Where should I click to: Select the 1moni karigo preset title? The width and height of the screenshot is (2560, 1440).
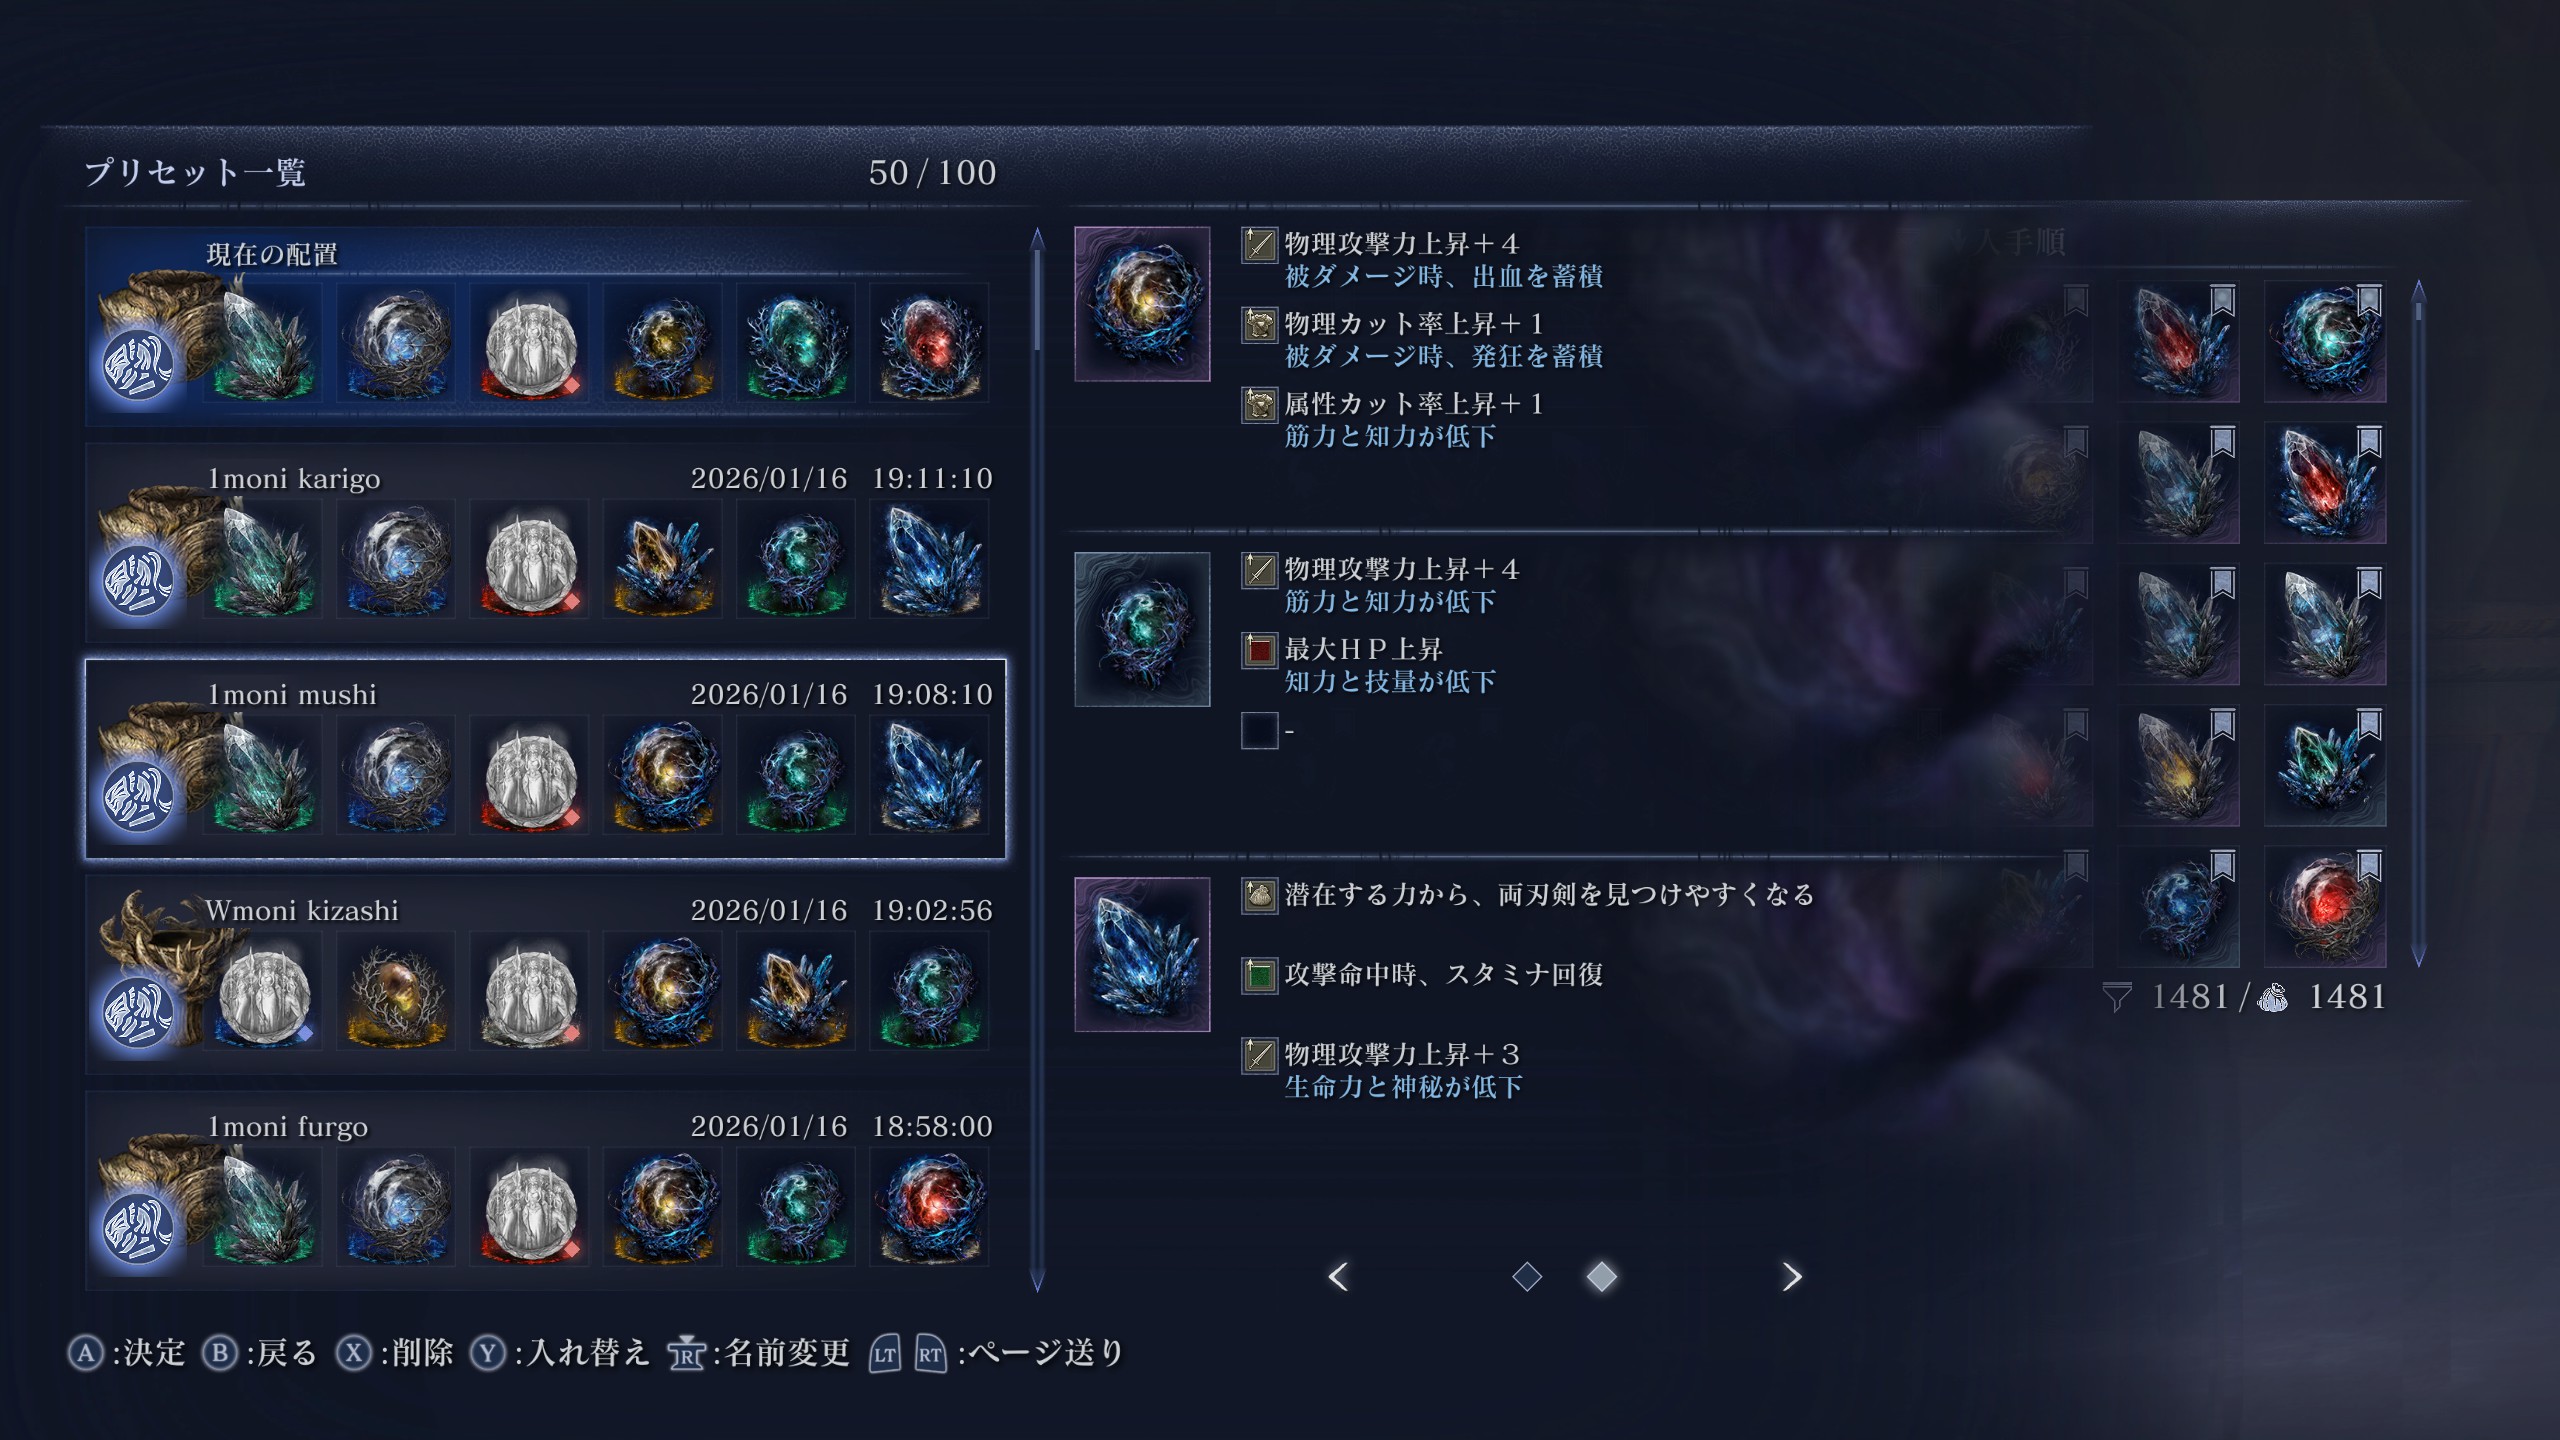point(293,479)
